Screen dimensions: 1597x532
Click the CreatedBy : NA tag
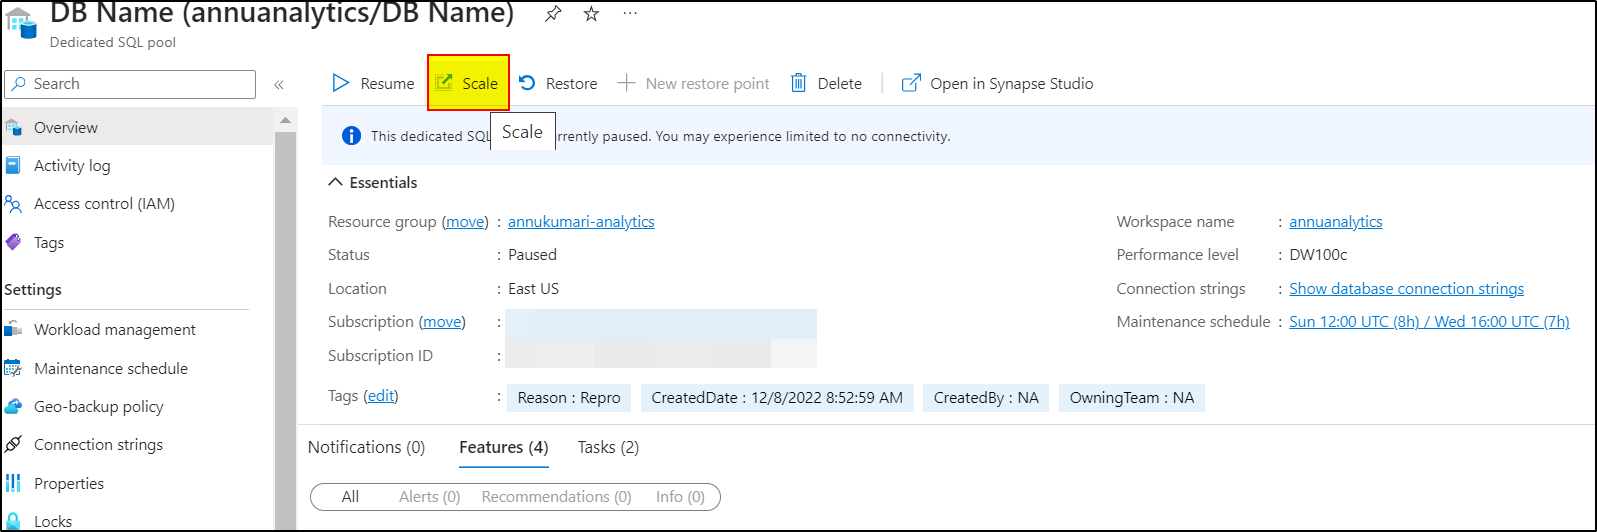[986, 398]
